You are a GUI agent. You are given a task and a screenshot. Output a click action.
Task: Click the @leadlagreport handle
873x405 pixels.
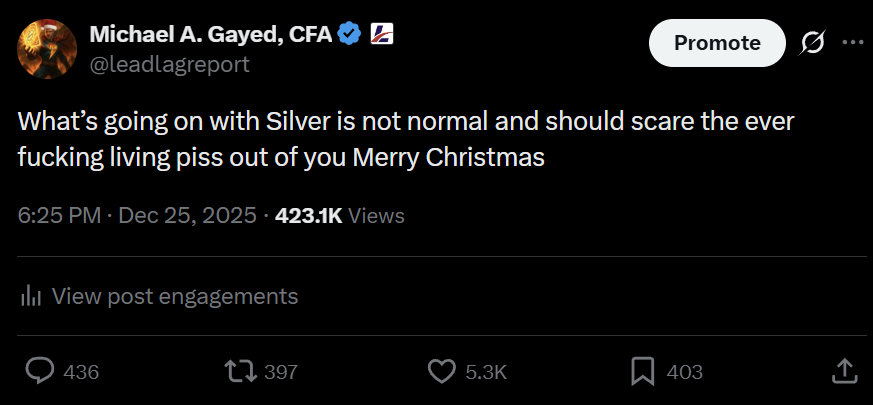[x=170, y=65]
